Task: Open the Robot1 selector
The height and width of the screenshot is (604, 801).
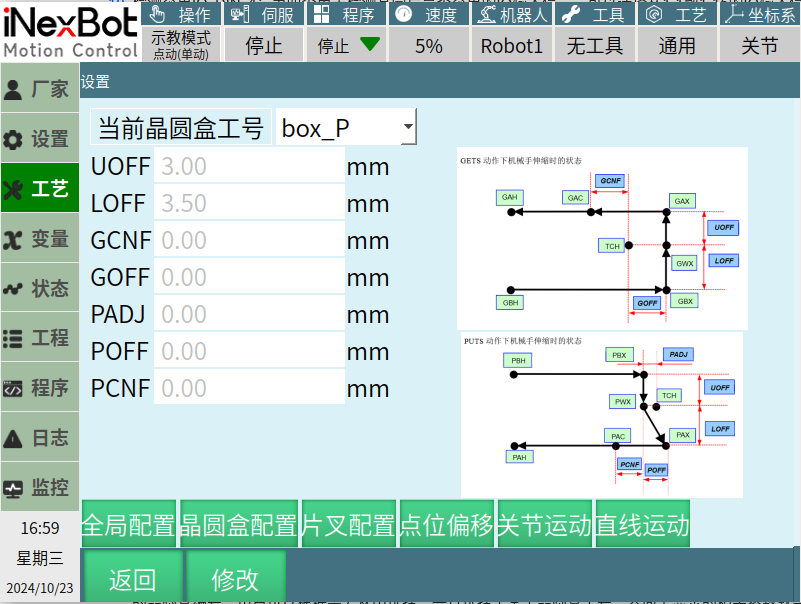Action: (x=511, y=45)
